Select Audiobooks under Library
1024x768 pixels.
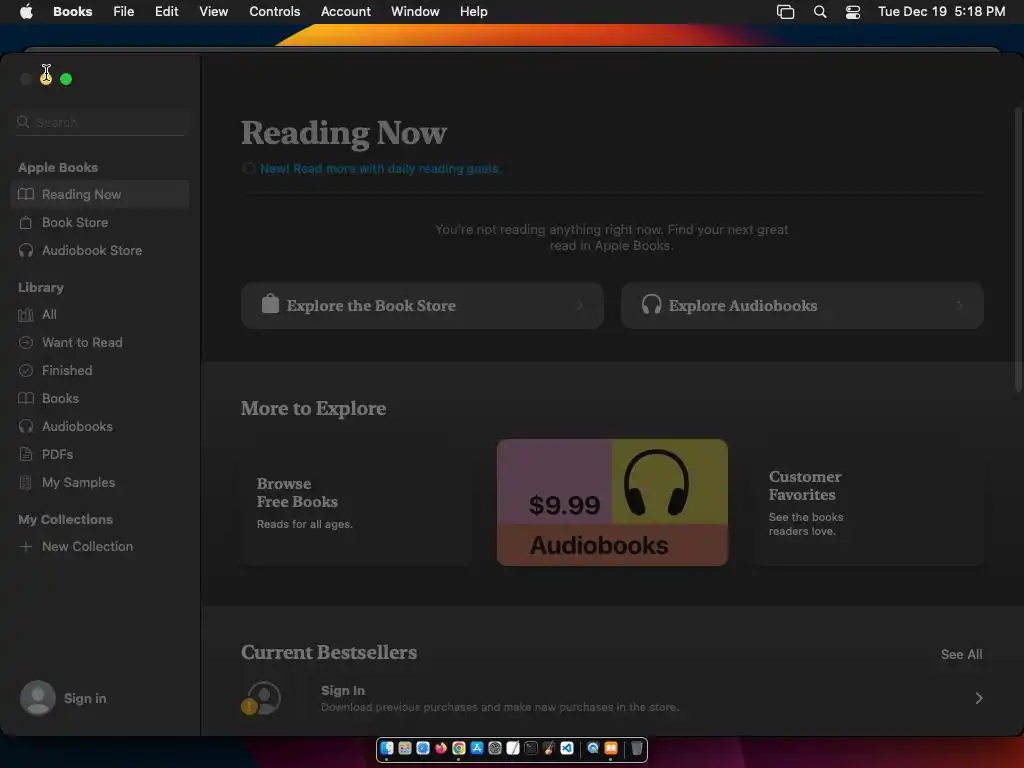[99, 426]
